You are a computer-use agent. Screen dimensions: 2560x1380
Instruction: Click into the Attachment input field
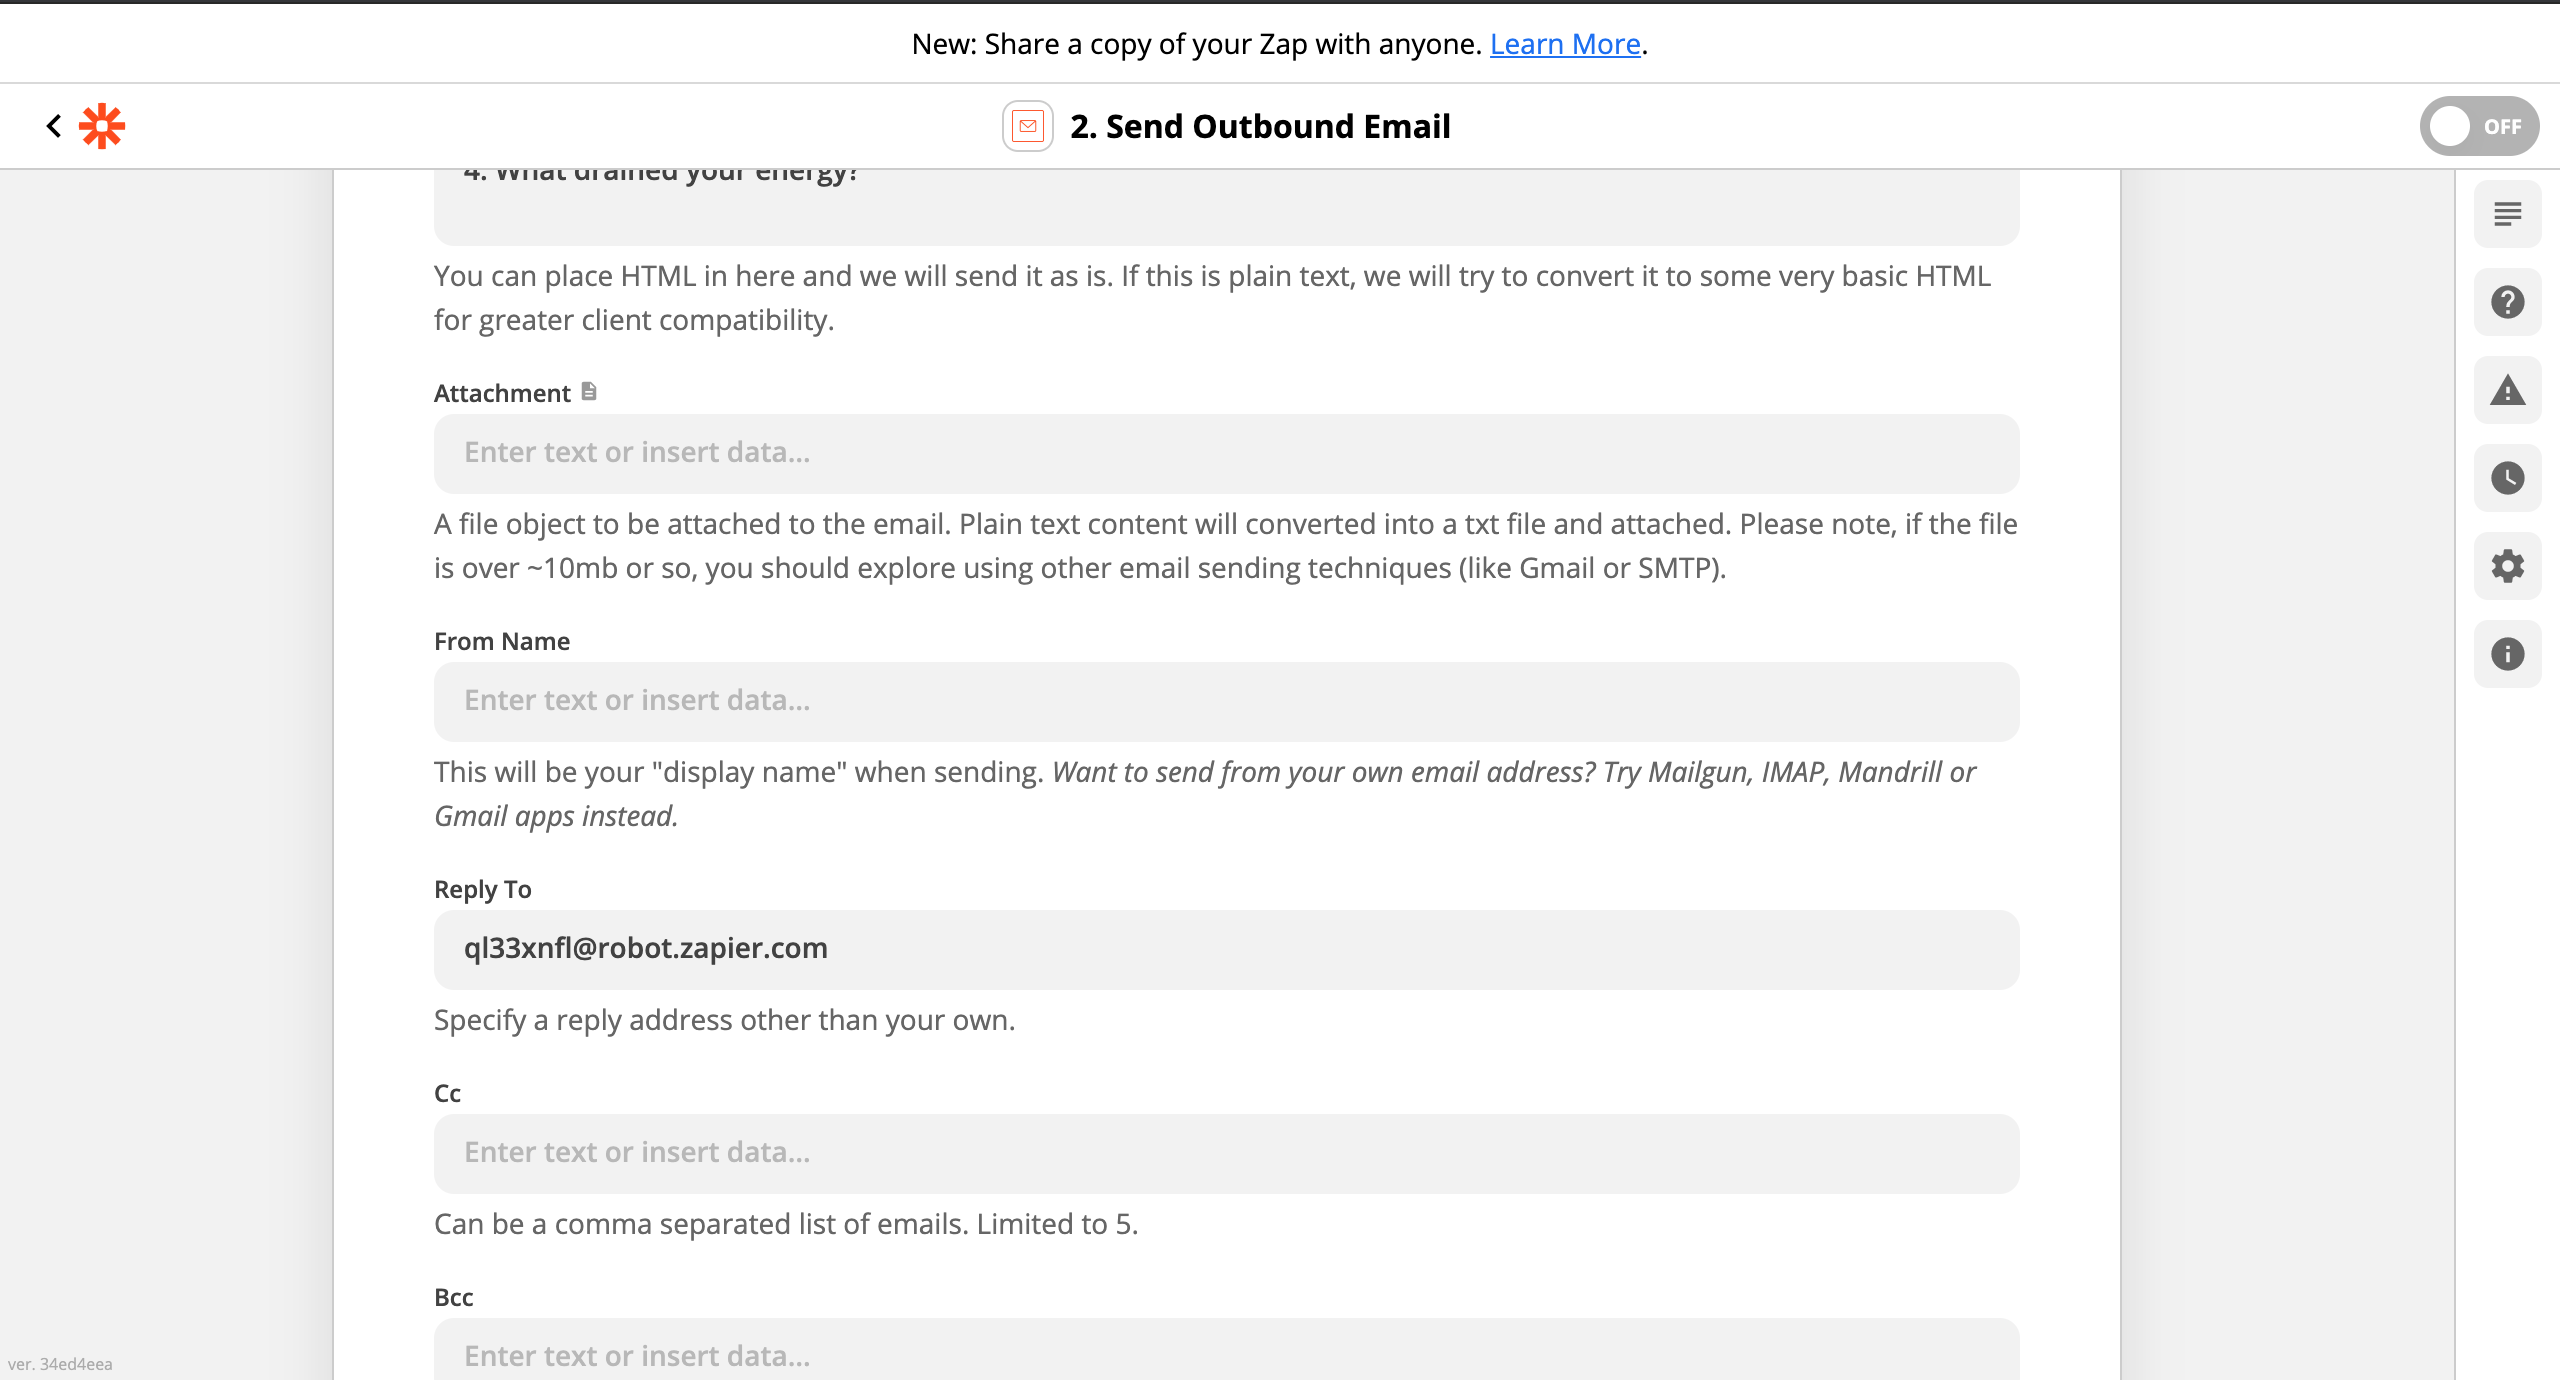point(1226,453)
